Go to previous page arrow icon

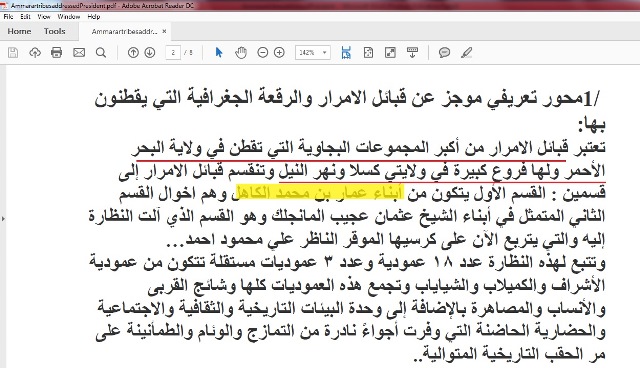tap(133, 53)
